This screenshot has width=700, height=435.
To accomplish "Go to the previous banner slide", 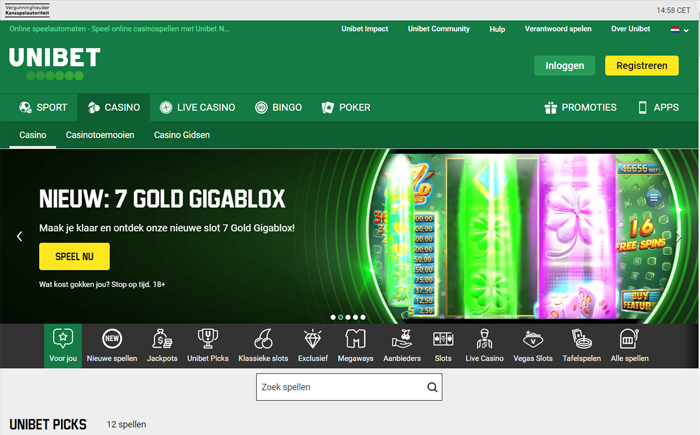I will pos(20,236).
